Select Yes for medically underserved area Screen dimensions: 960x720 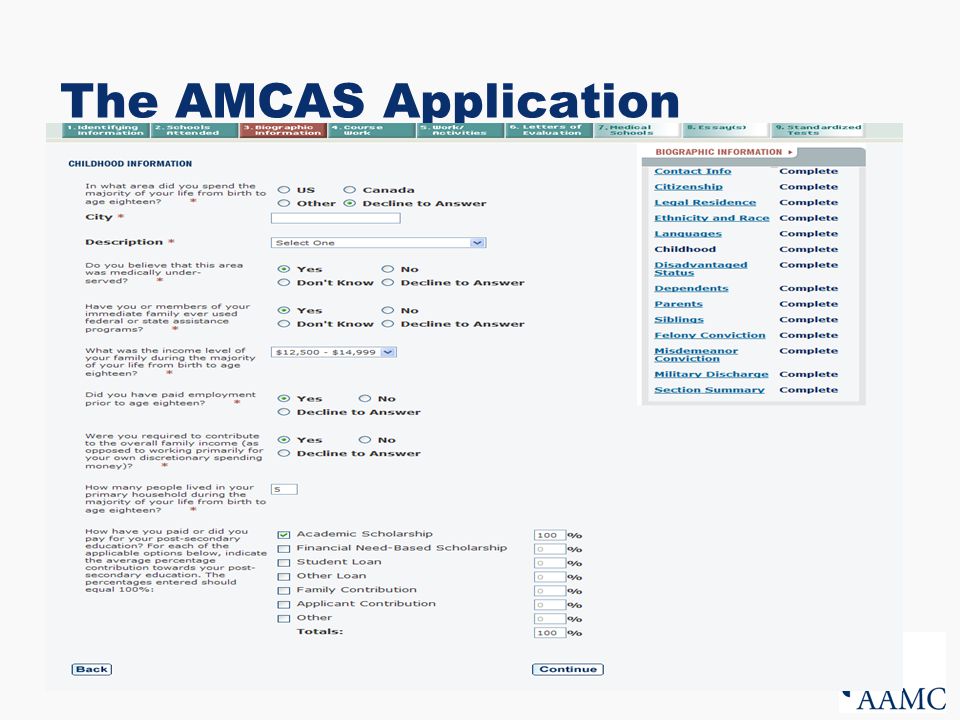coord(283,269)
